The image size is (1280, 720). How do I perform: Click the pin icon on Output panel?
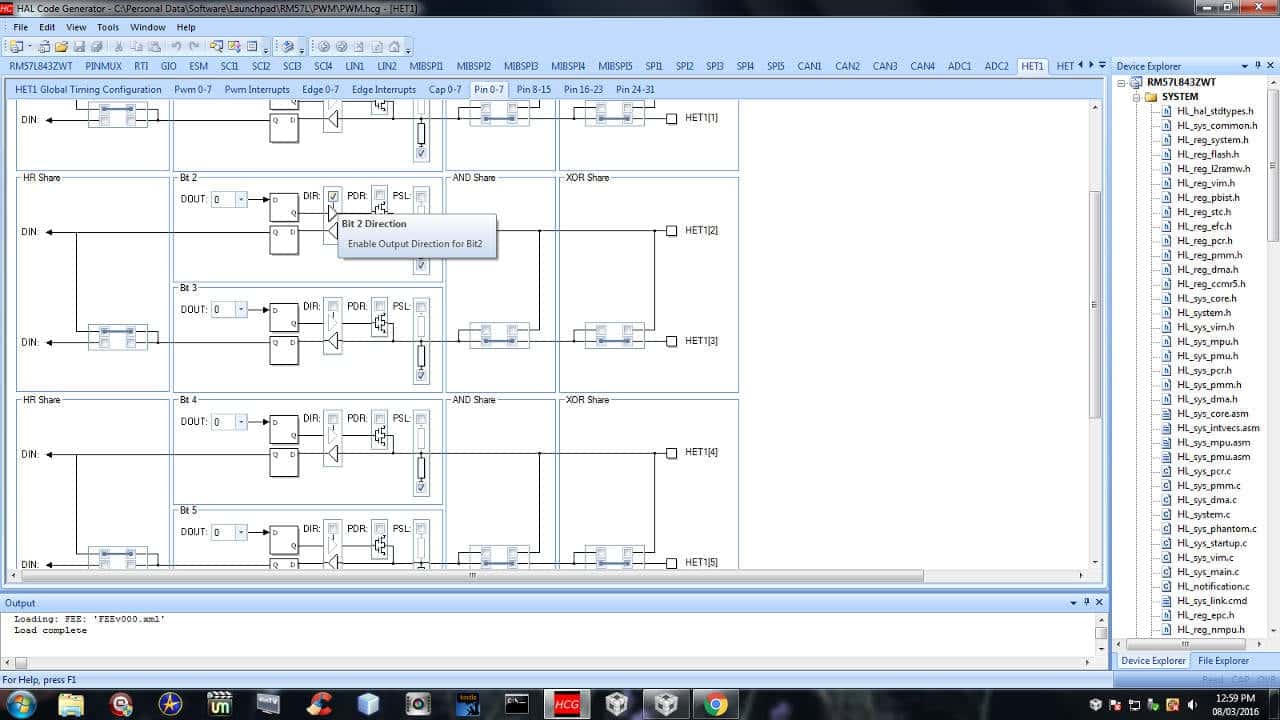1087,602
